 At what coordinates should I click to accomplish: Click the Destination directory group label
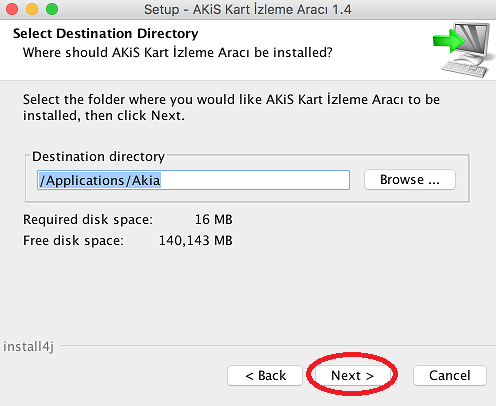click(98, 156)
